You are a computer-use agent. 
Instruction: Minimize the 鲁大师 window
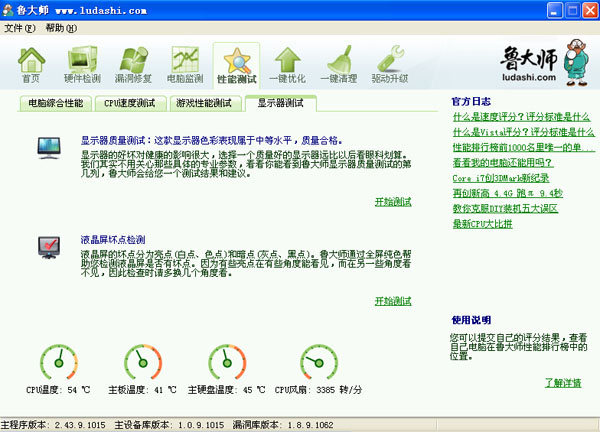pyautogui.click(x=554, y=10)
